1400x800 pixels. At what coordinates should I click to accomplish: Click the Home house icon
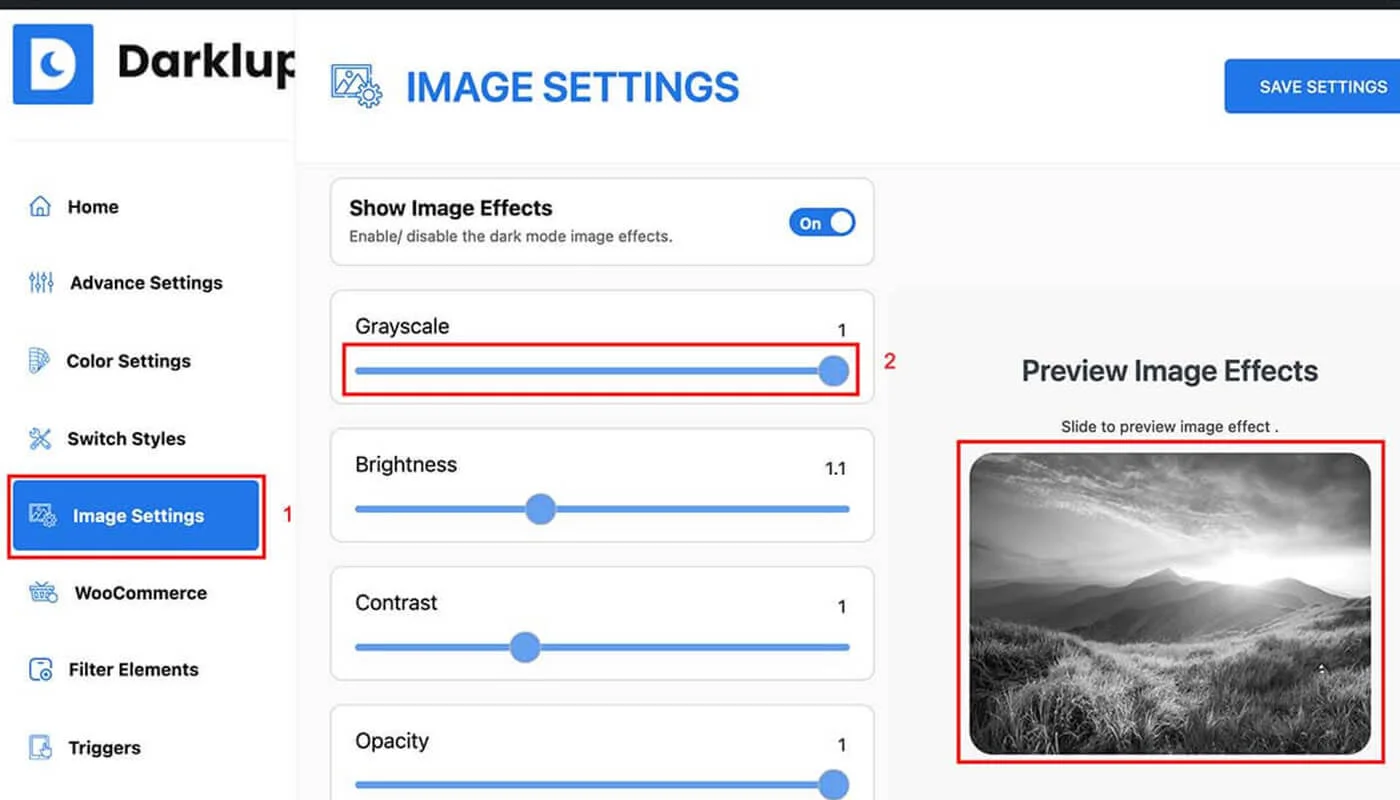(40, 207)
